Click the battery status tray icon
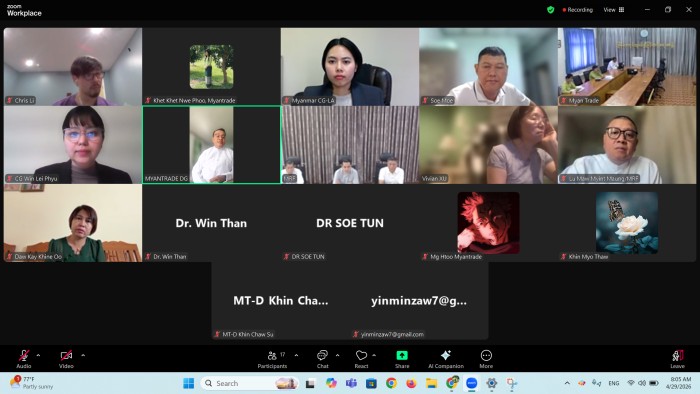The width and height of the screenshot is (700, 394). [x=654, y=383]
